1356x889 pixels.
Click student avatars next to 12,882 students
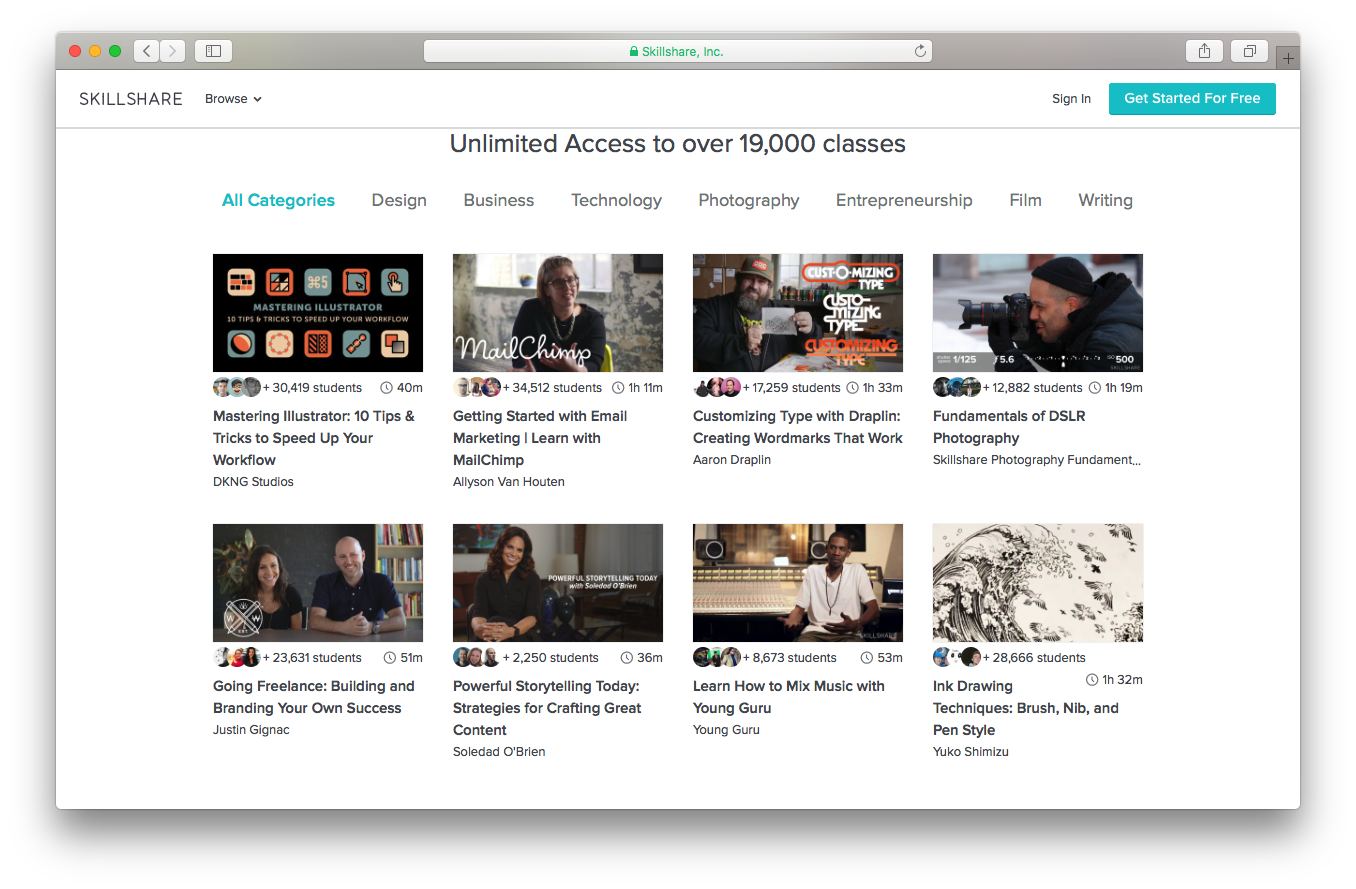[x=957, y=387]
